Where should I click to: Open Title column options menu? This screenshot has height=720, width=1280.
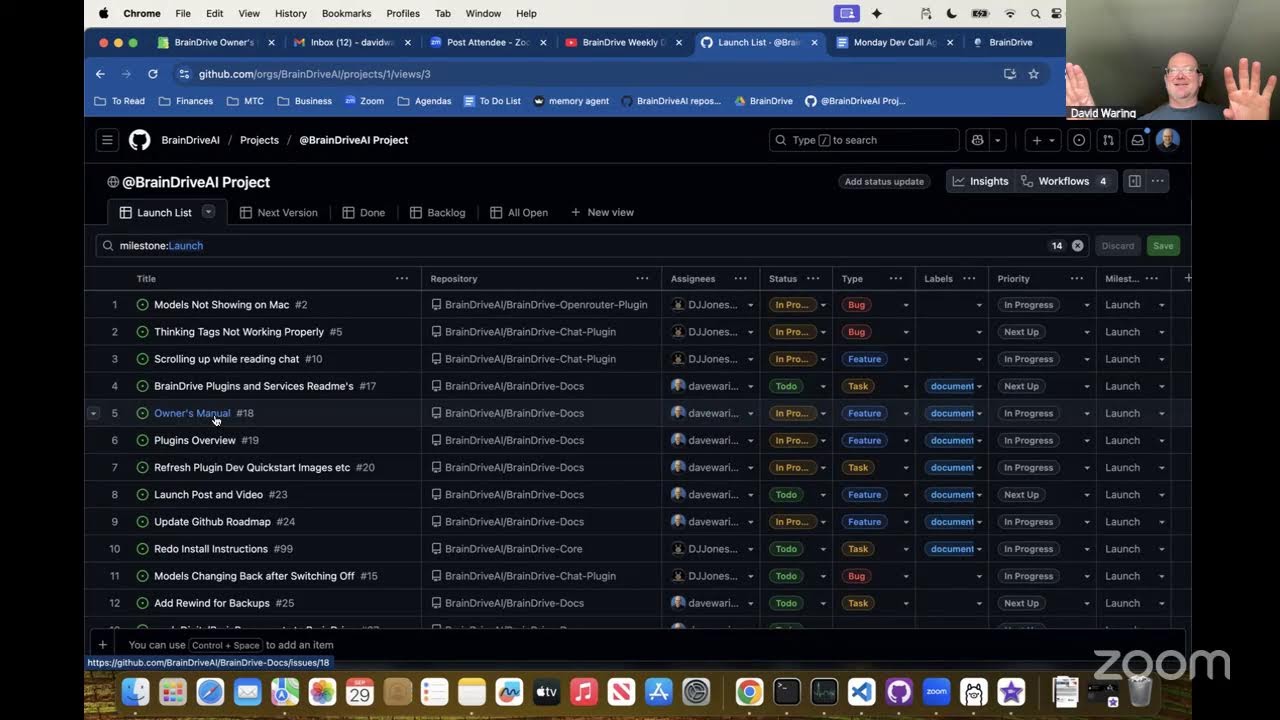click(x=401, y=279)
